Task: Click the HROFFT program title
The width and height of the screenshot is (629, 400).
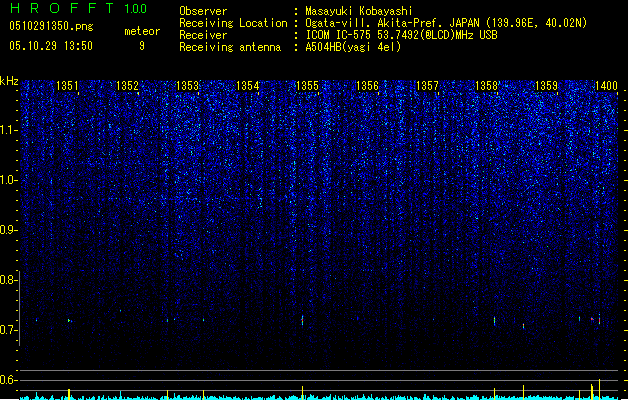Action: click(62, 8)
